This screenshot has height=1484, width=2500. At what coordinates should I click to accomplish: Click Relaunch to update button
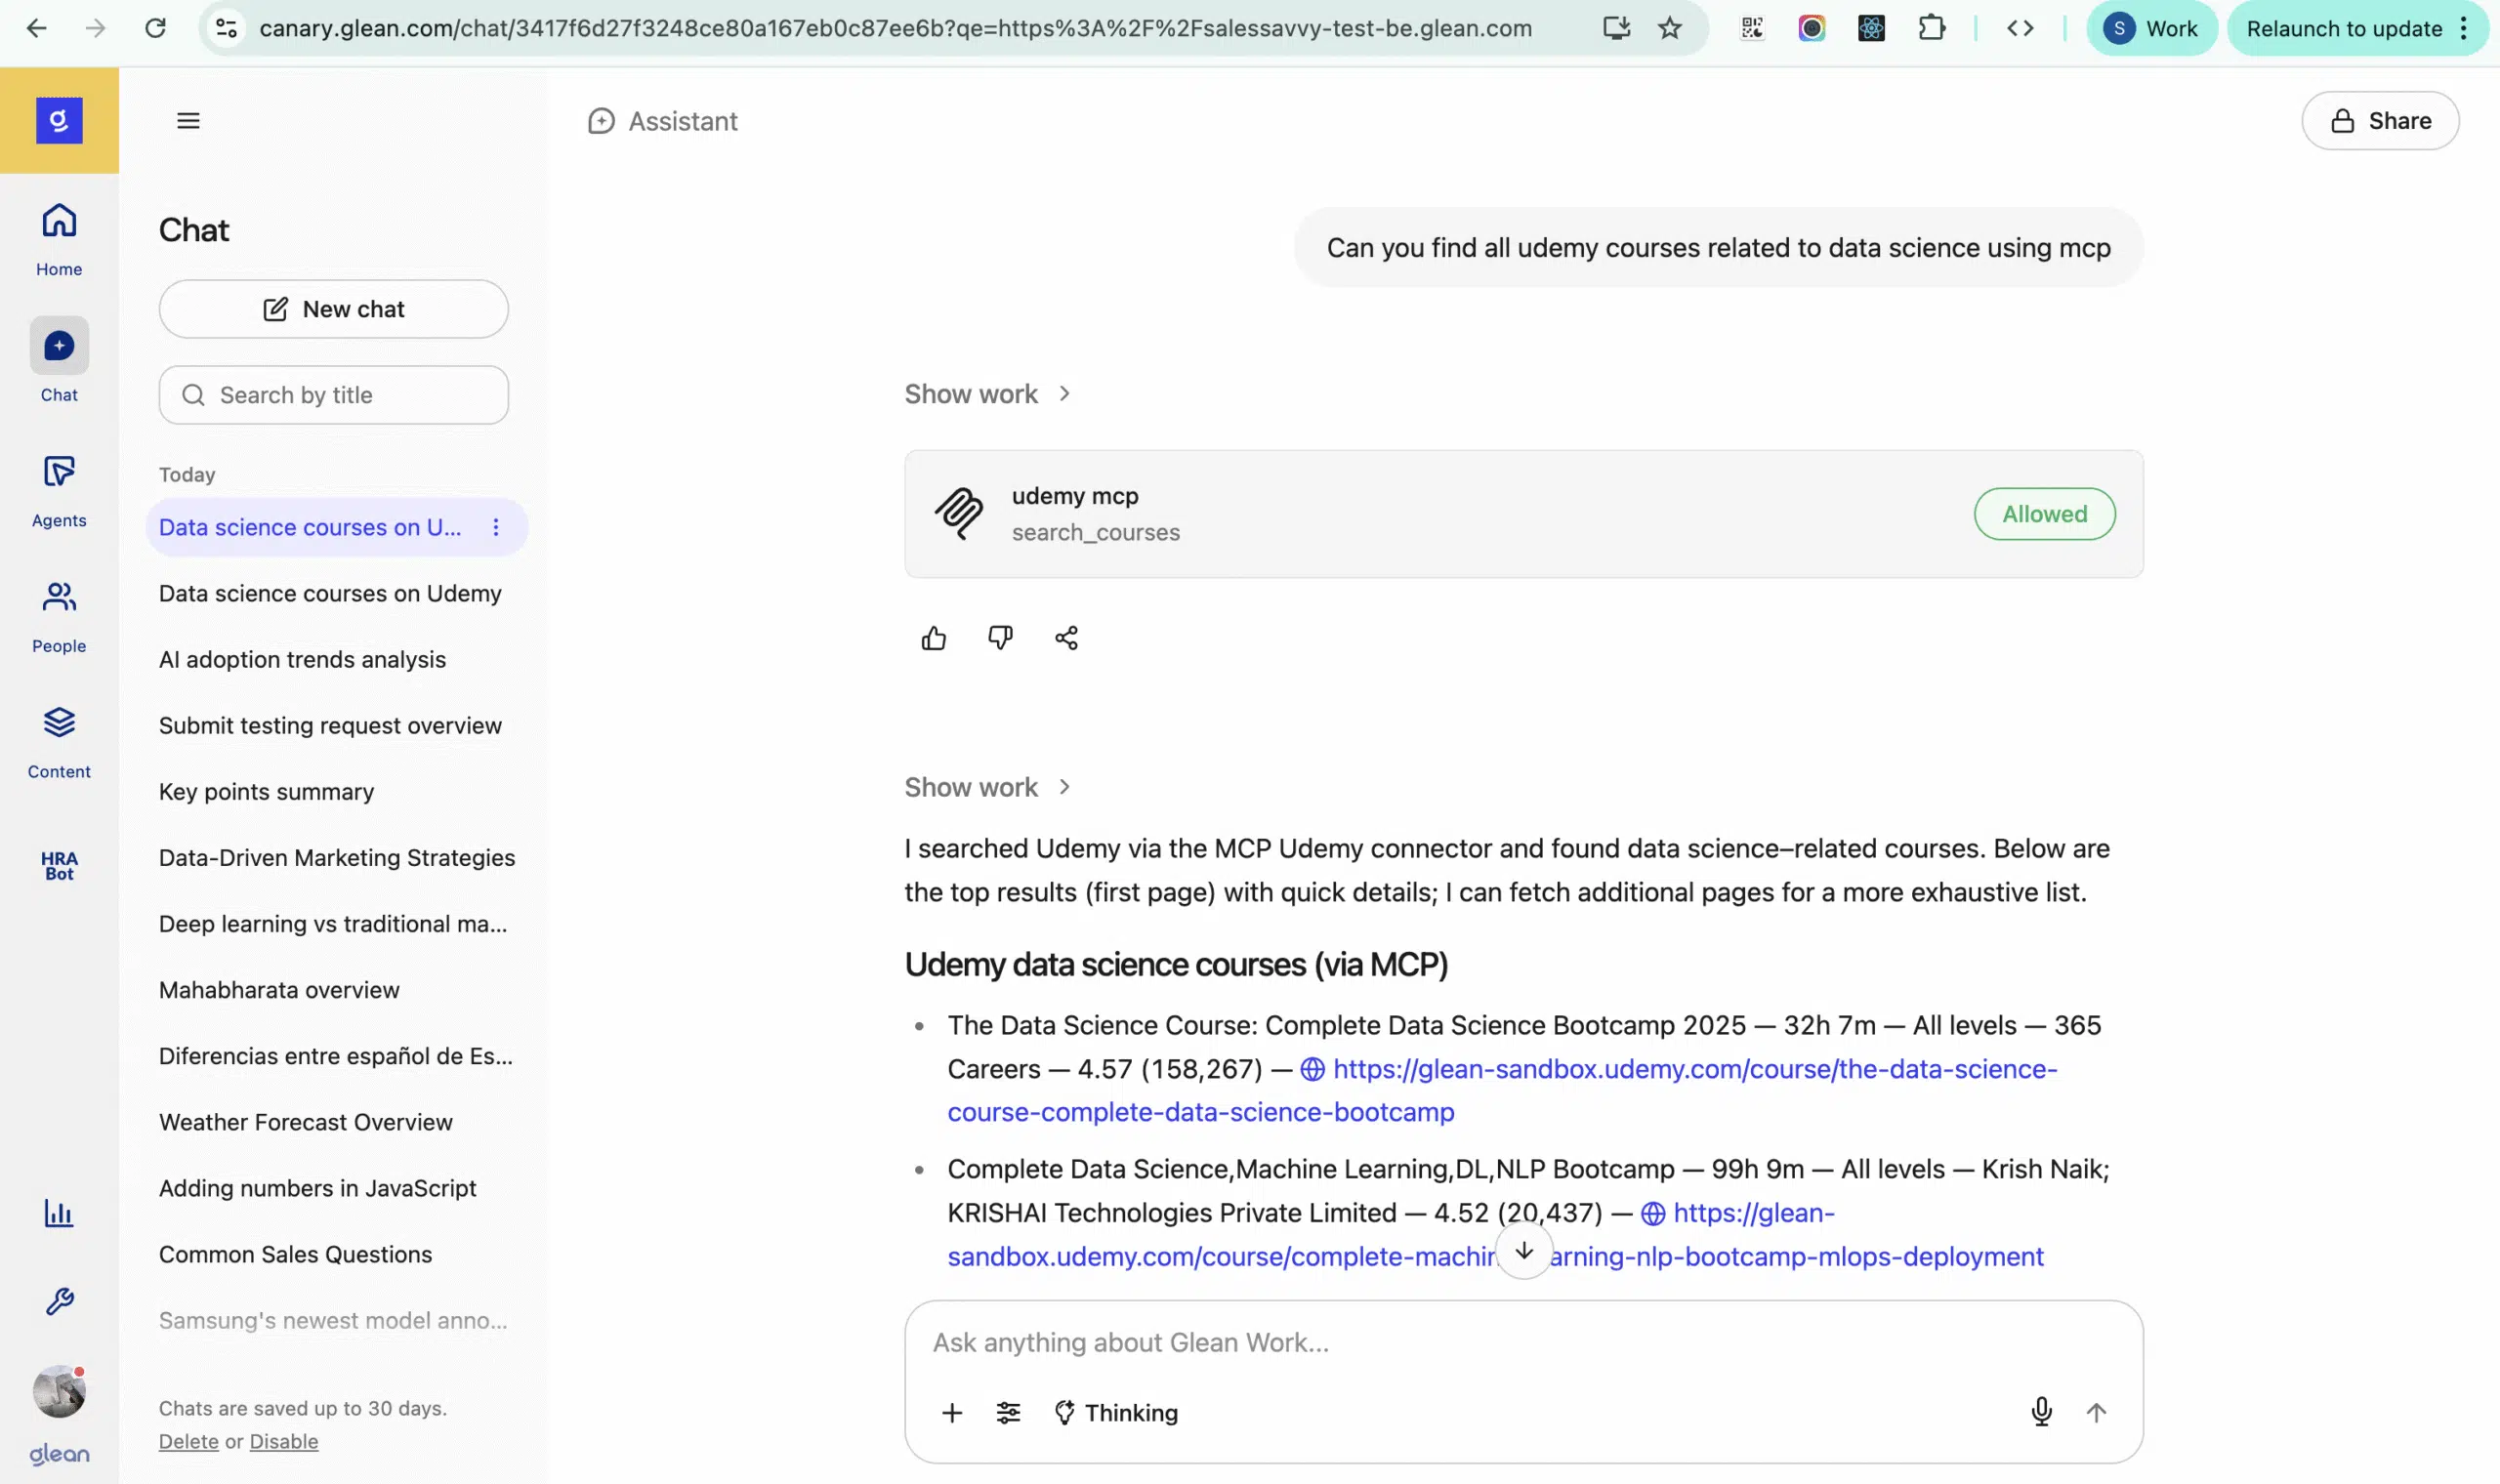(x=2343, y=28)
